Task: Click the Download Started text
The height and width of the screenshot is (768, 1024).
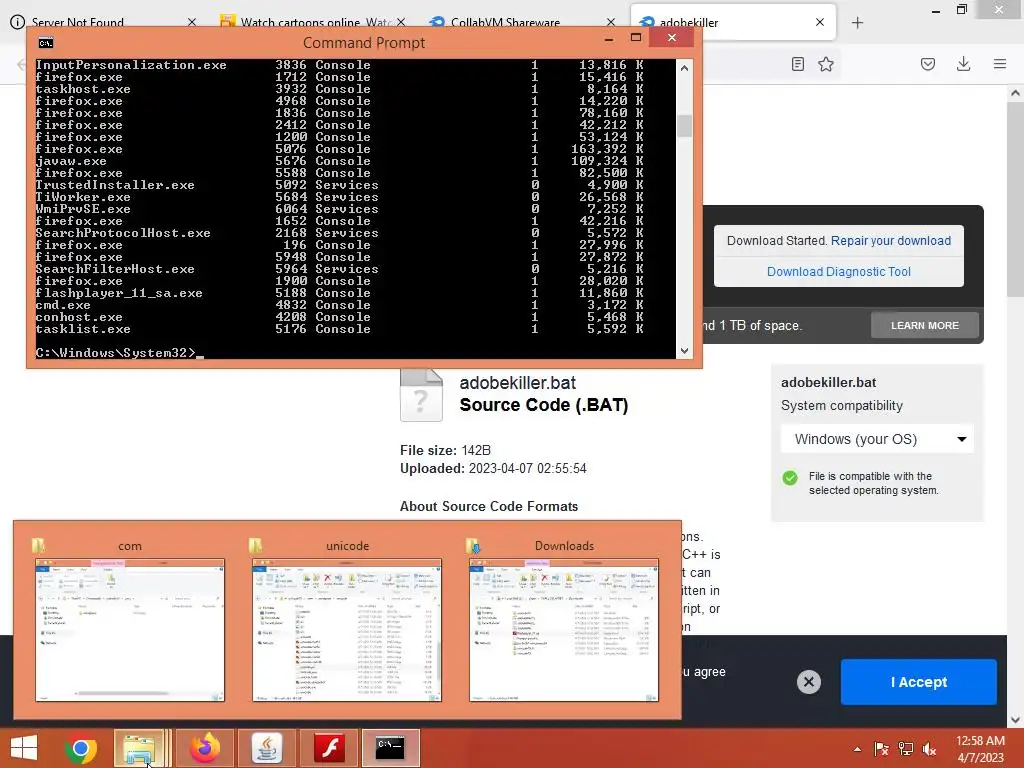Action: pos(777,240)
